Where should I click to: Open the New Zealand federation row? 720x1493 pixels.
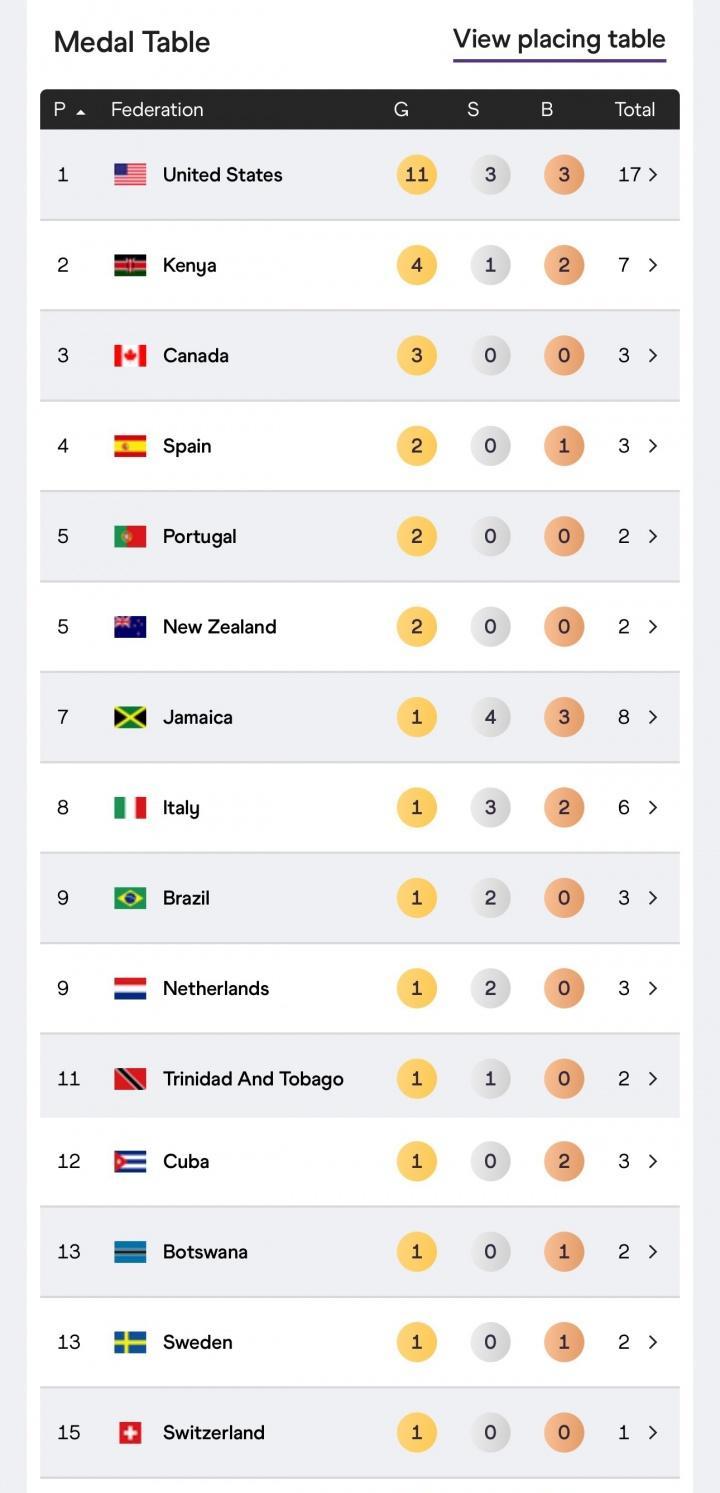pyautogui.click(x=220, y=627)
